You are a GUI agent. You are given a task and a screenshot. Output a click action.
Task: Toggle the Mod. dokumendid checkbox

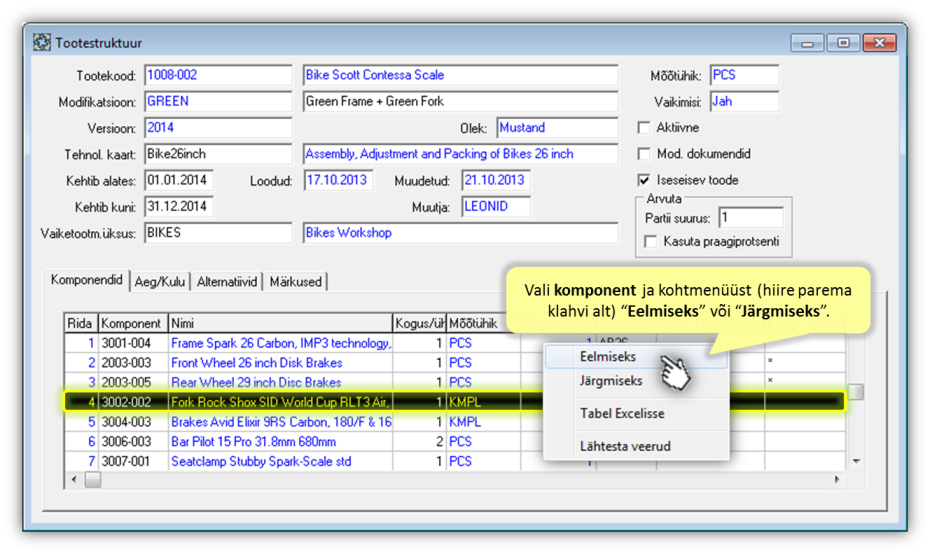pos(644,154)
